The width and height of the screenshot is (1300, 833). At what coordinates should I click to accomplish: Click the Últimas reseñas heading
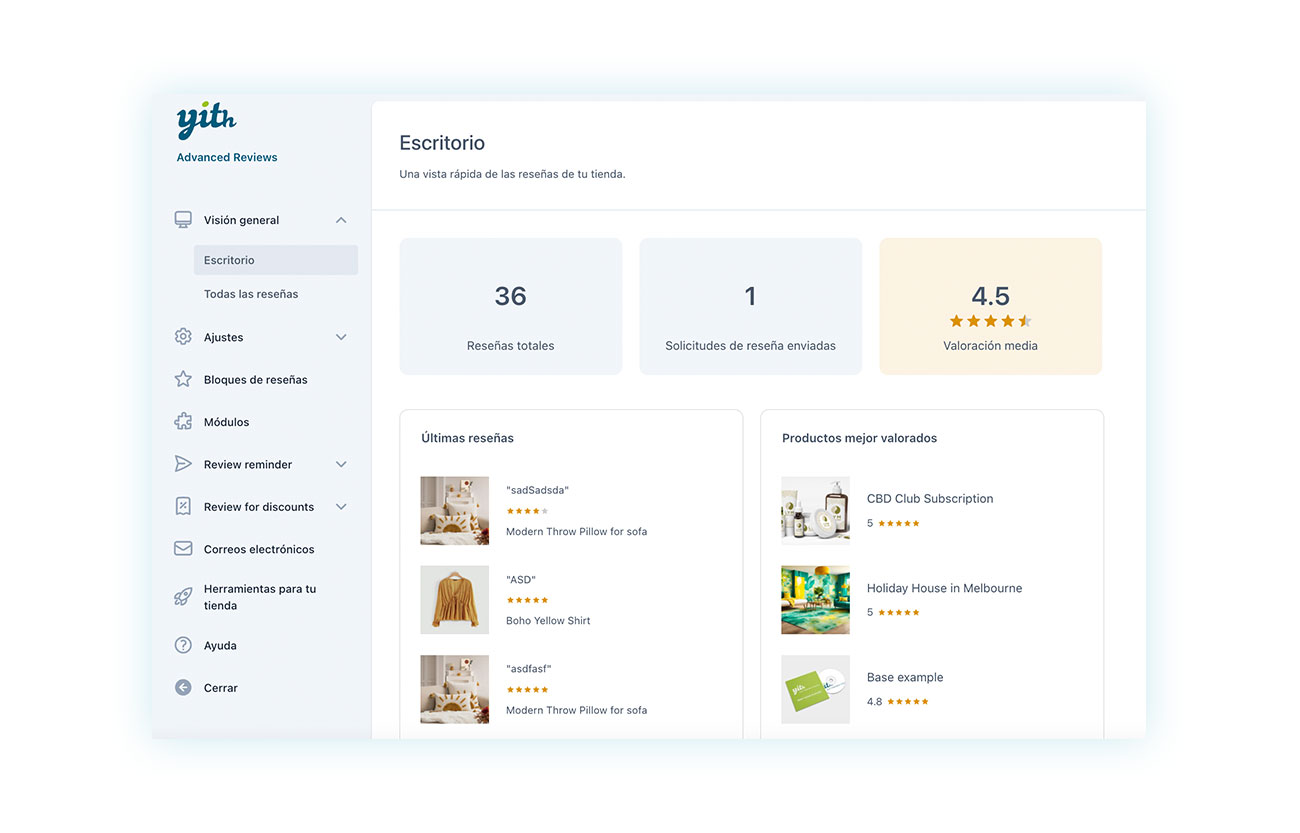(x=467, y=438)
